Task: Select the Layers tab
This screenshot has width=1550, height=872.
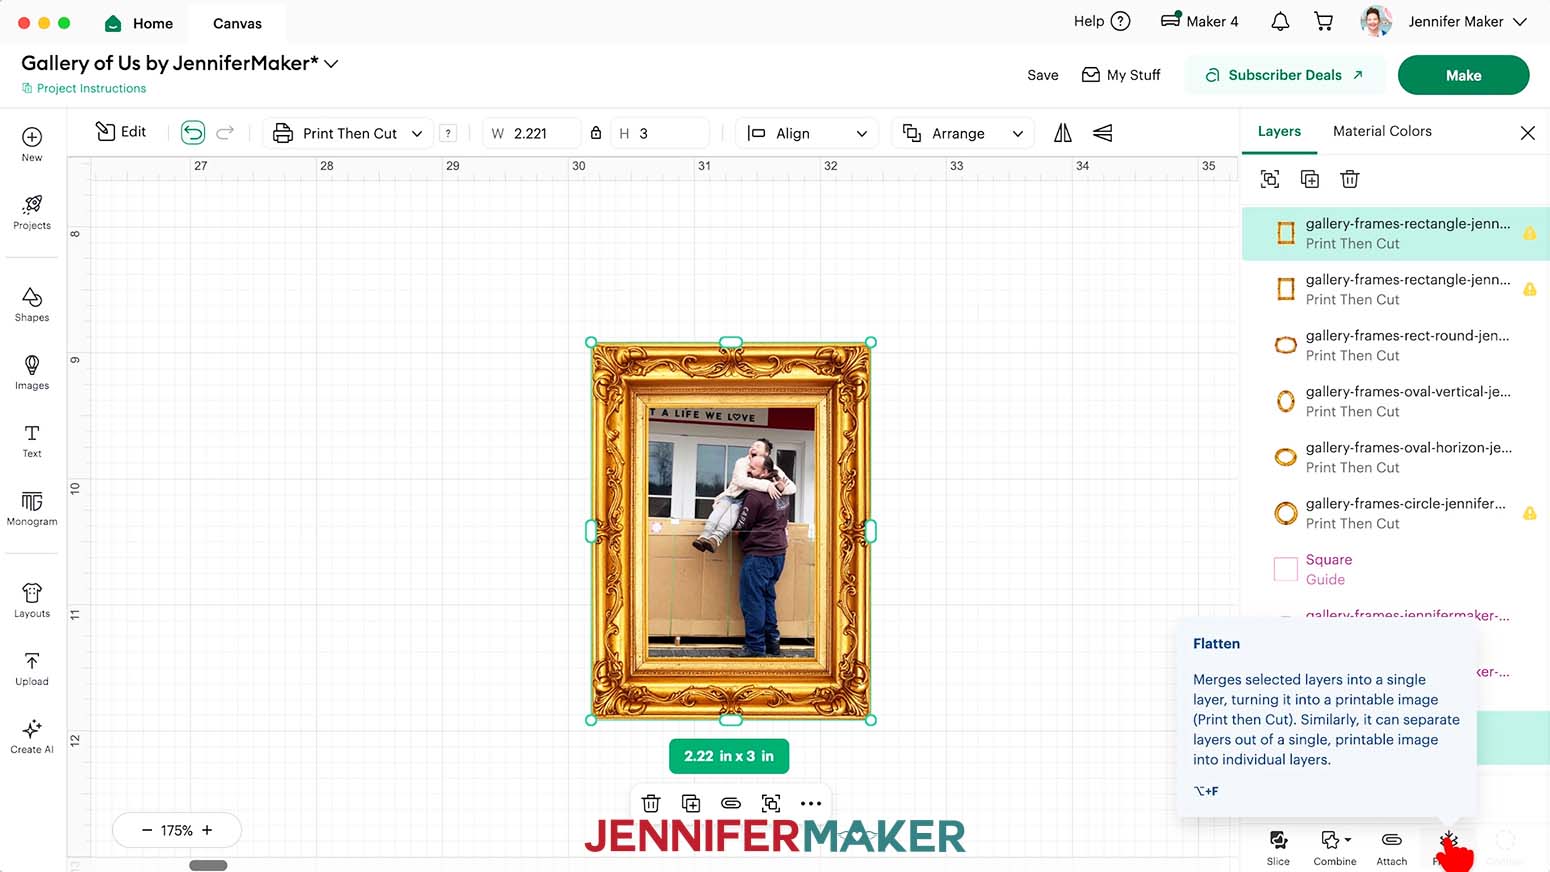Action: coord(1279,131)
